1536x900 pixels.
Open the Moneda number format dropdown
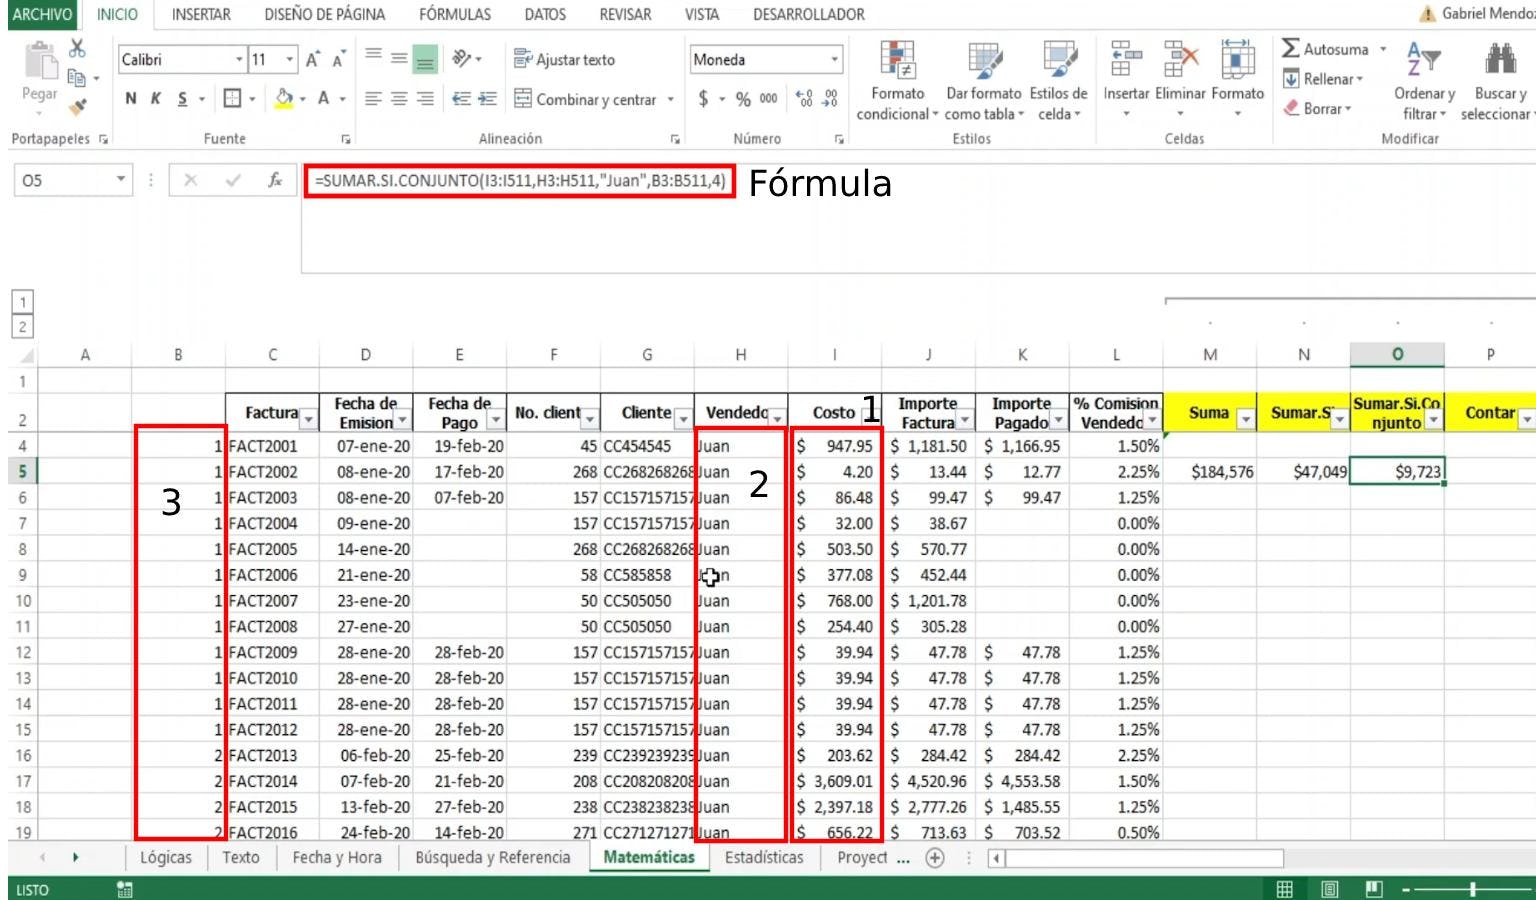[x=834, y=60]
